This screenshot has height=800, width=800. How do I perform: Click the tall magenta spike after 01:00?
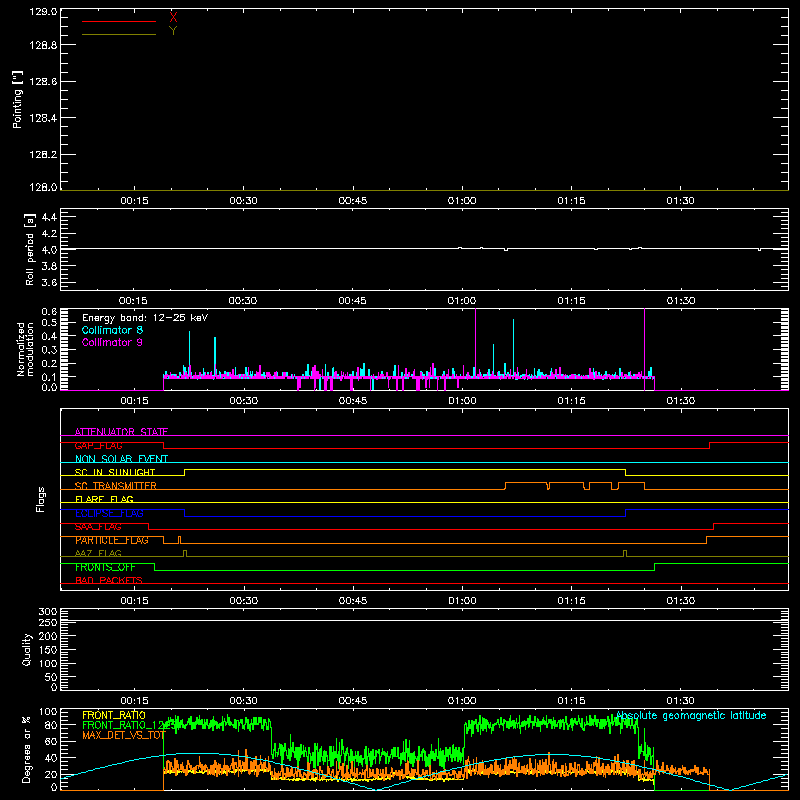(476, 342)
